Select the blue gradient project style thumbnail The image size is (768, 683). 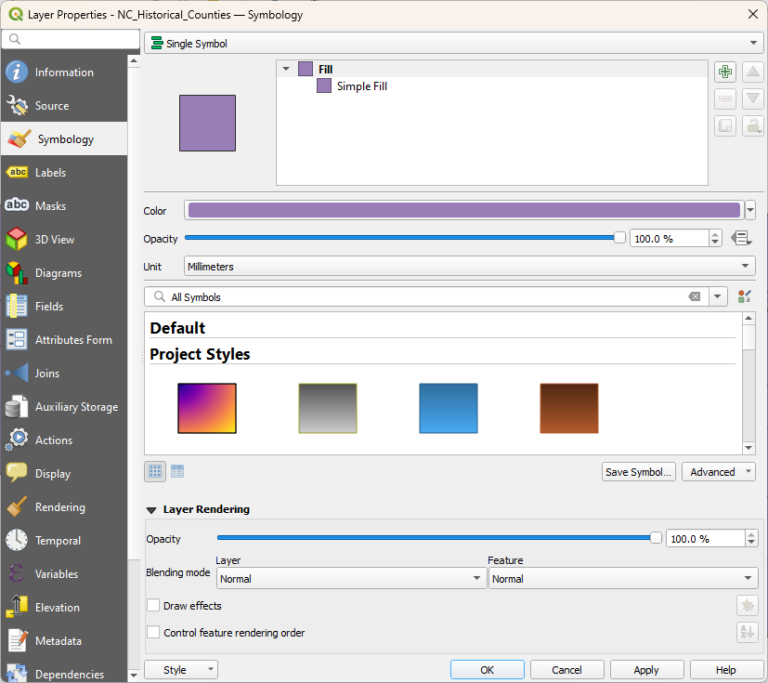tap(448, 408)
